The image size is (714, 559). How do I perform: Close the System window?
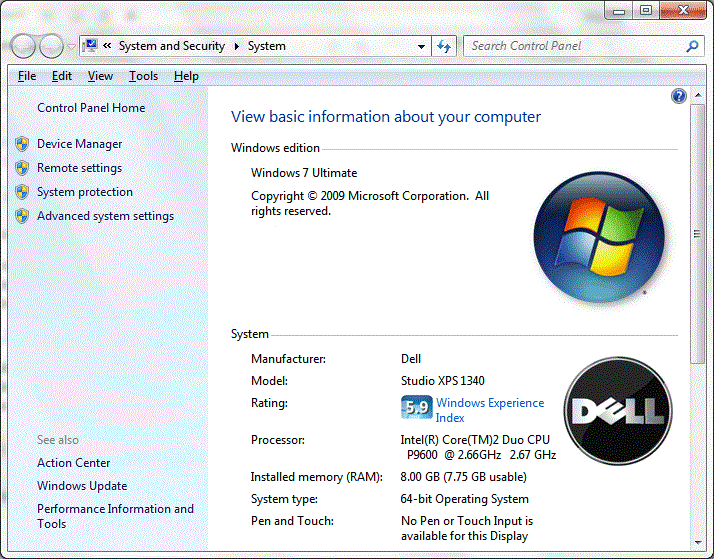tap(683, 10)
